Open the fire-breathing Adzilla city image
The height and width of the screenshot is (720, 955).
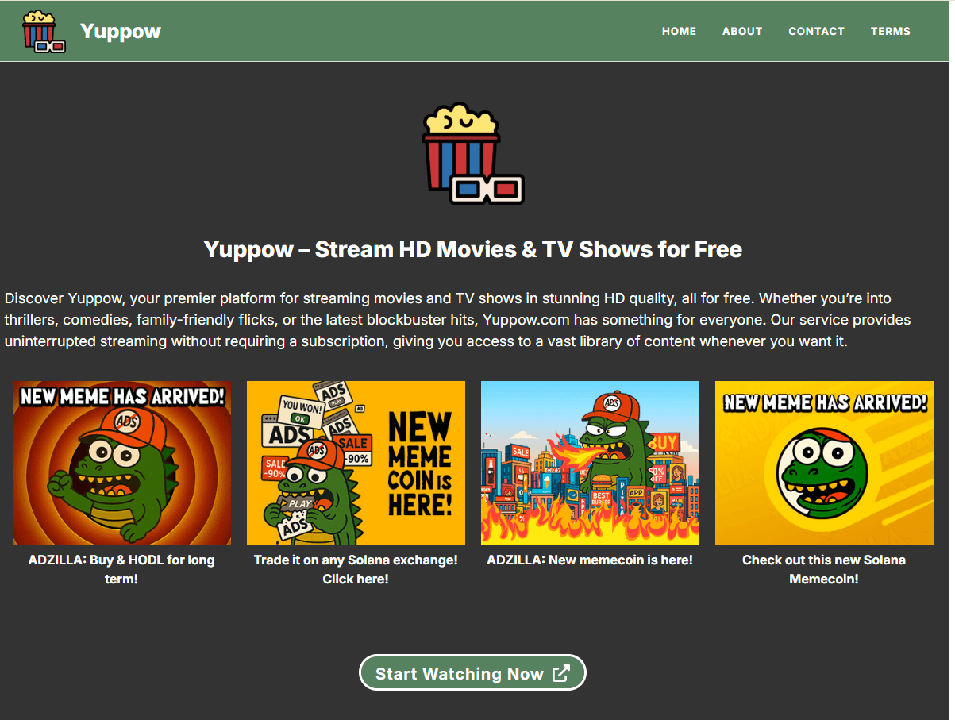click(x=590, y=463)
